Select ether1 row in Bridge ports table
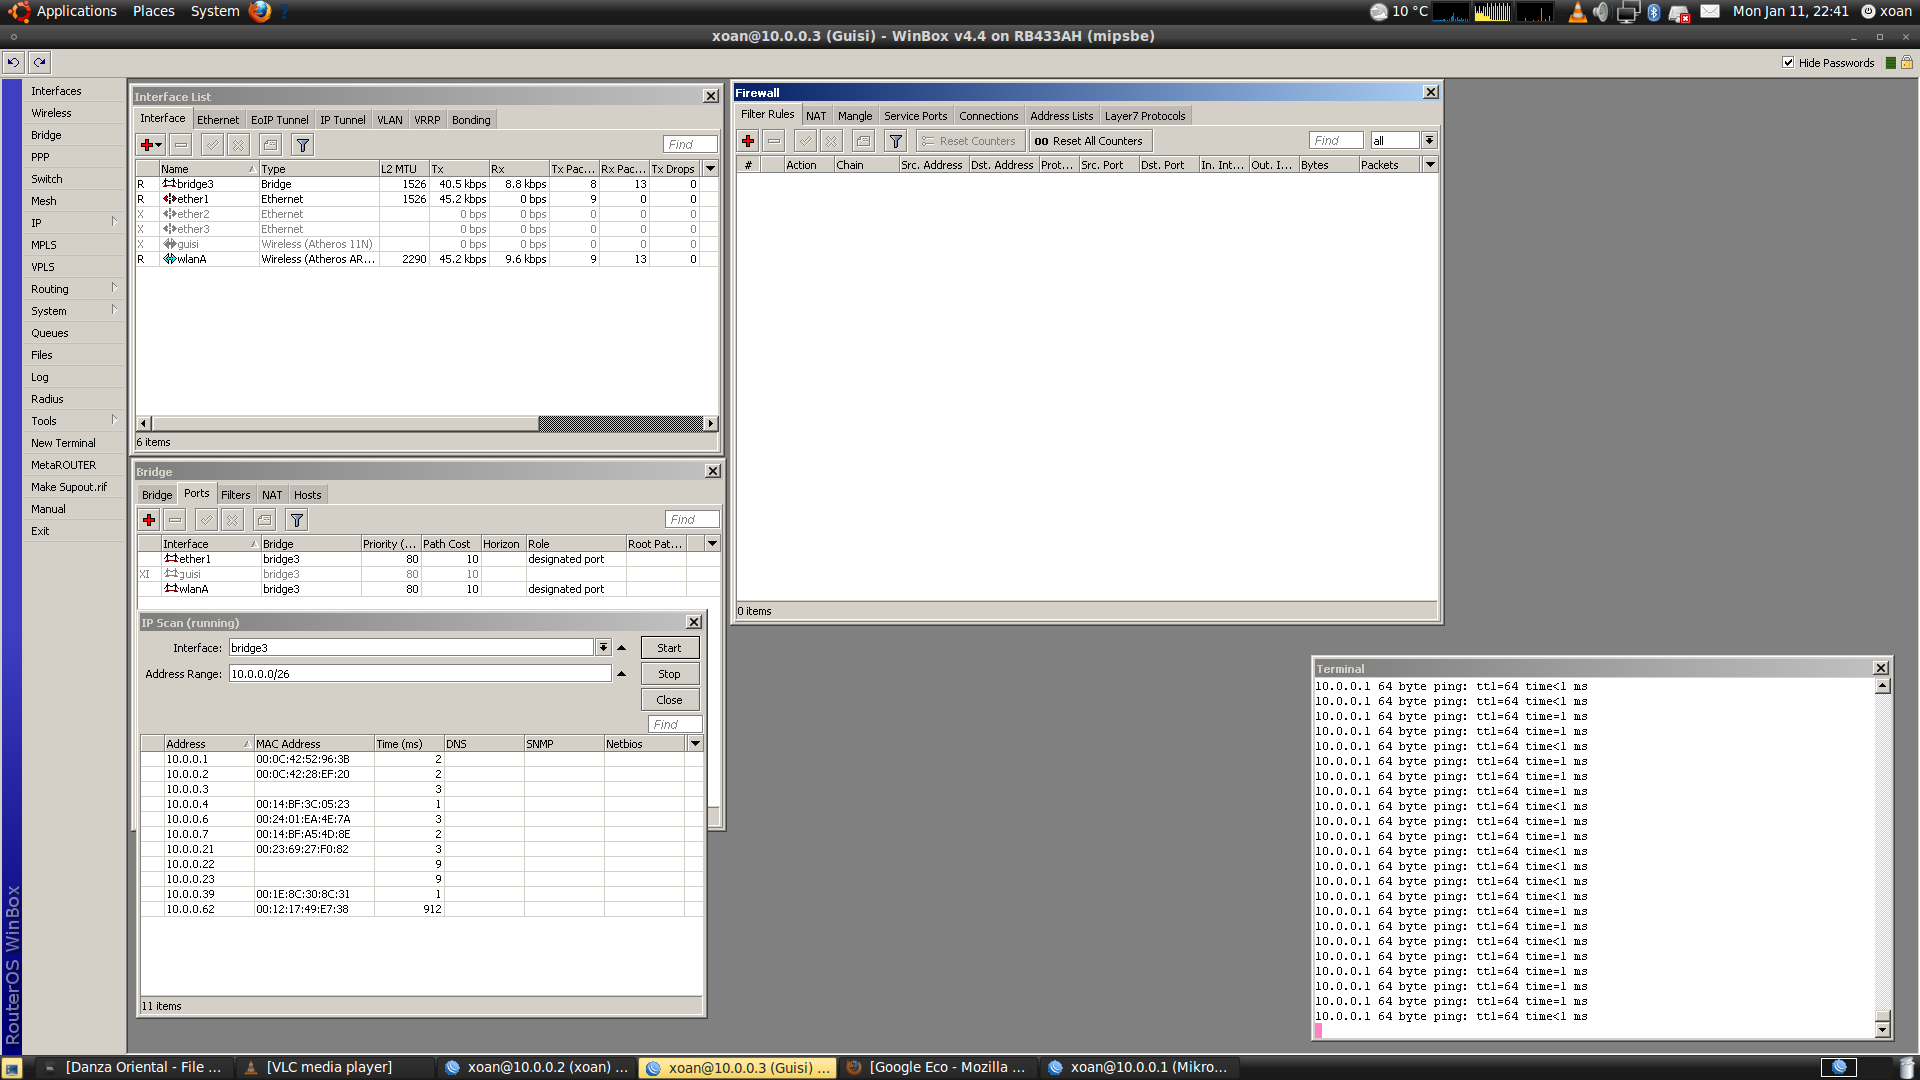 pos(428,559)
